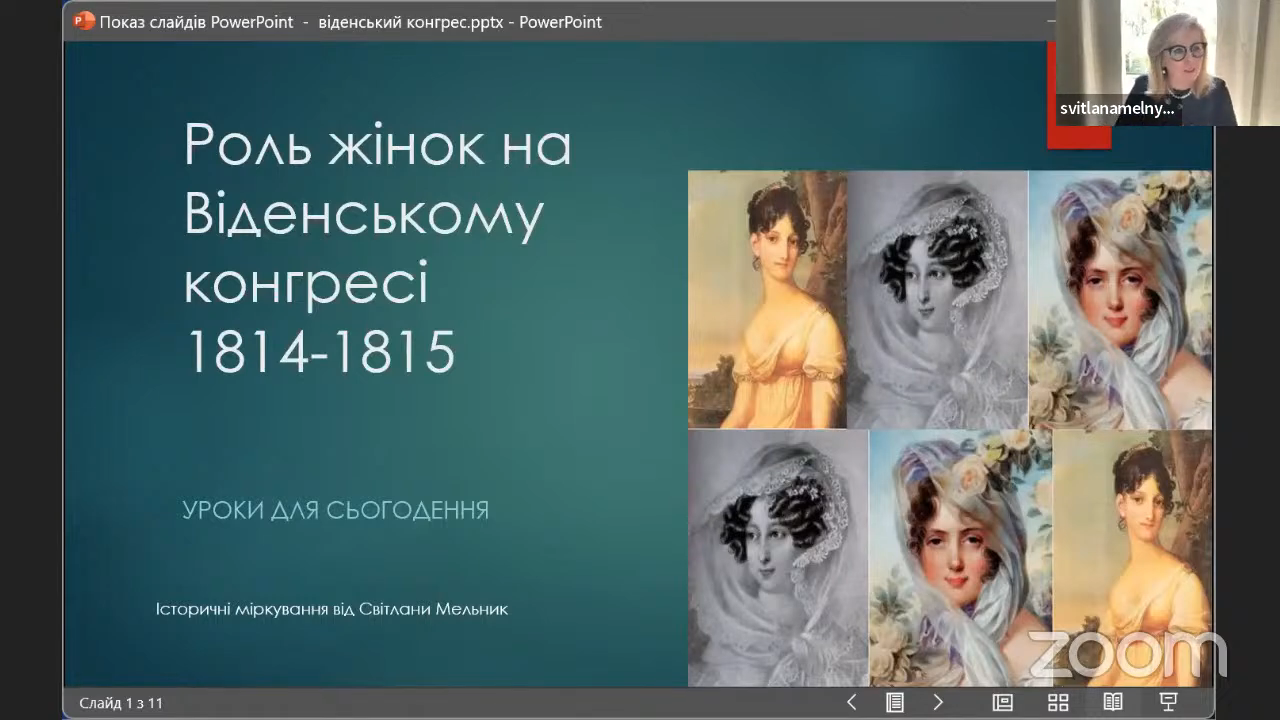The height and width of the screenshot is (720, 1280).
Task: Click bottom-left grayscale portrait
Action: (x=778, y=558)
